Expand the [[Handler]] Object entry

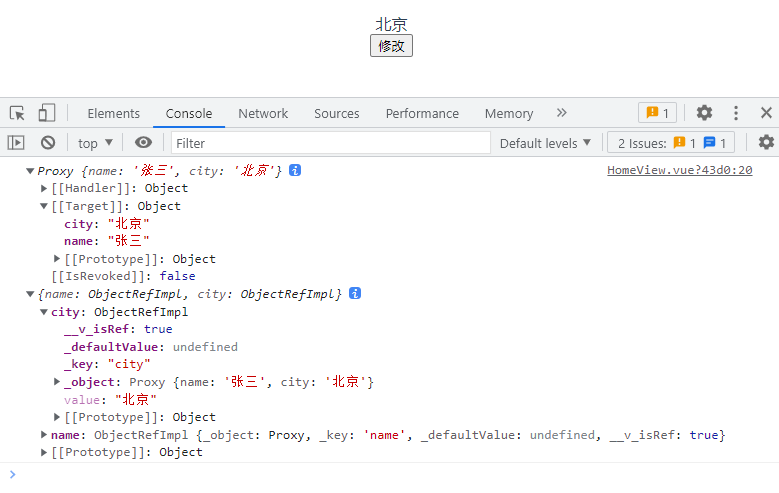44,188
